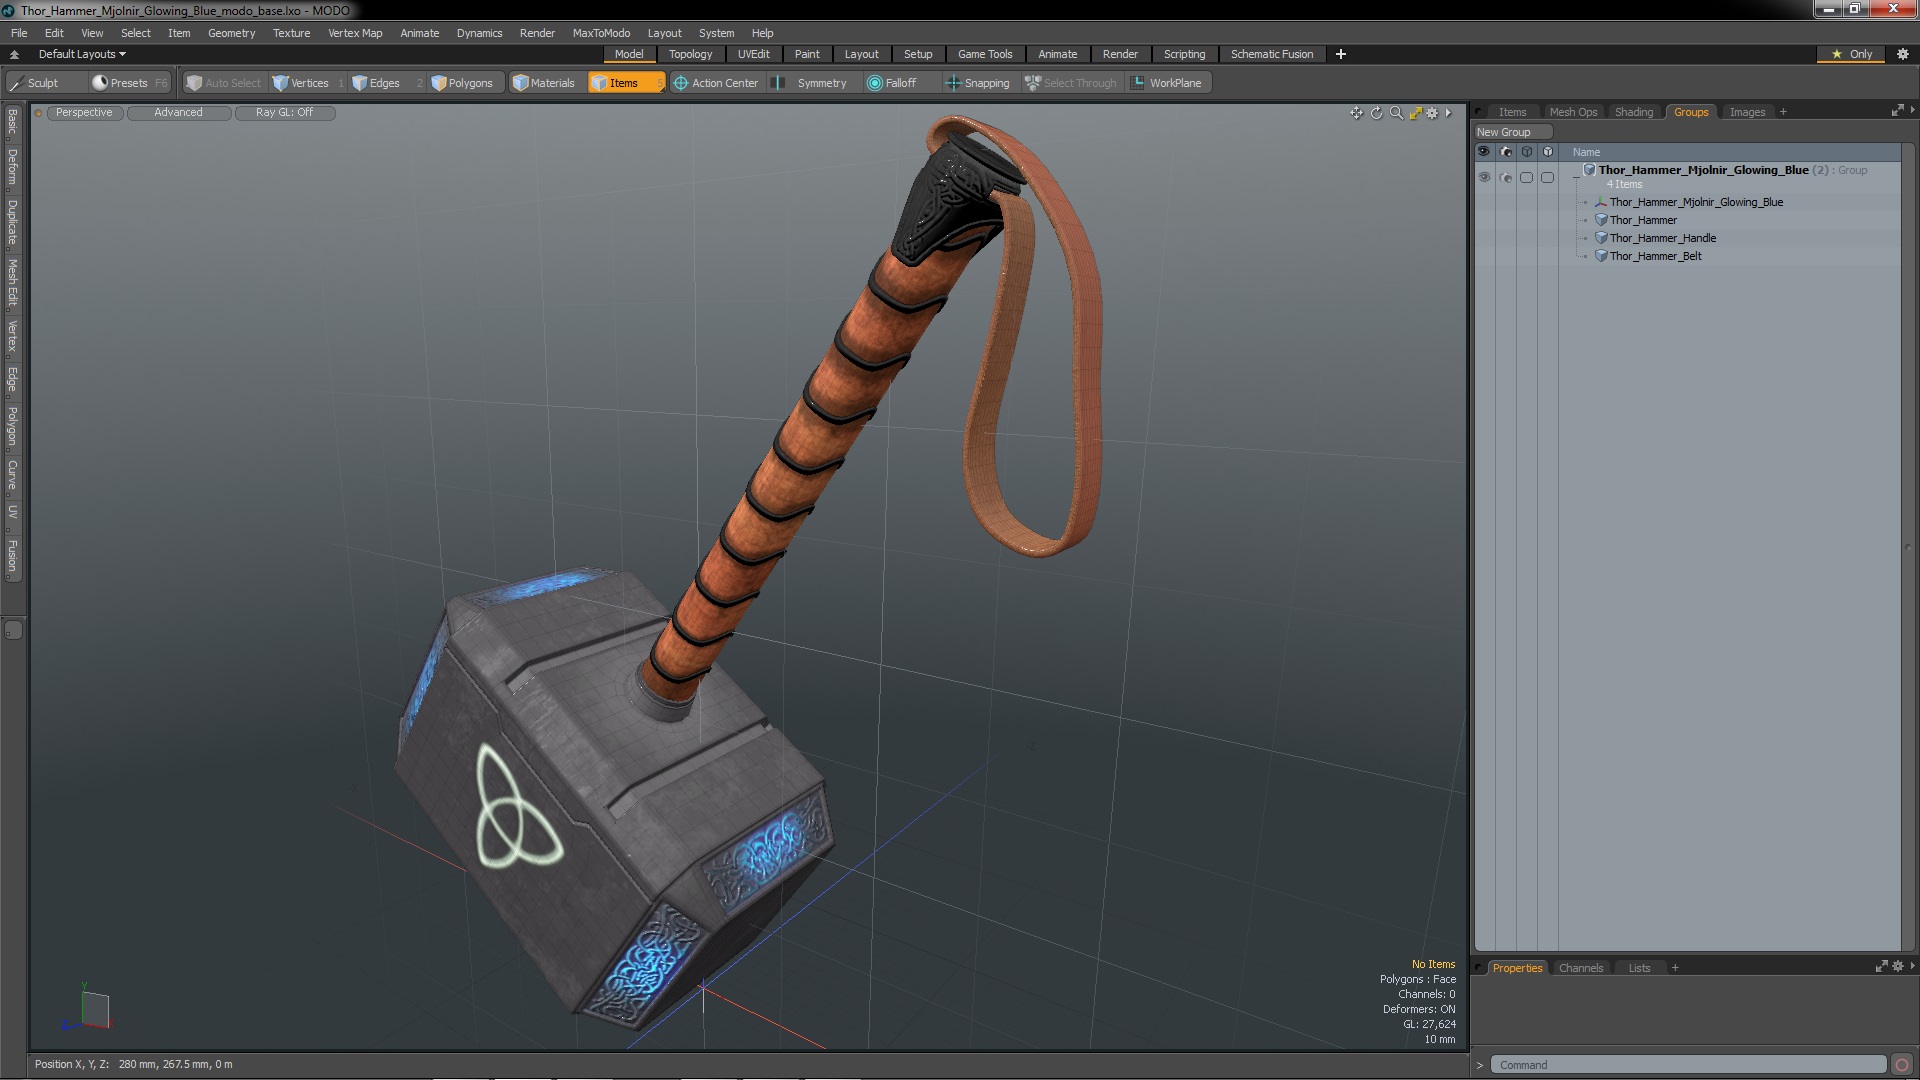Toggle visibility eye of Thor_Hammer_Mjolnir_Glowing_Blue group
1920x1080 pixels.
tap(1484, 177)
